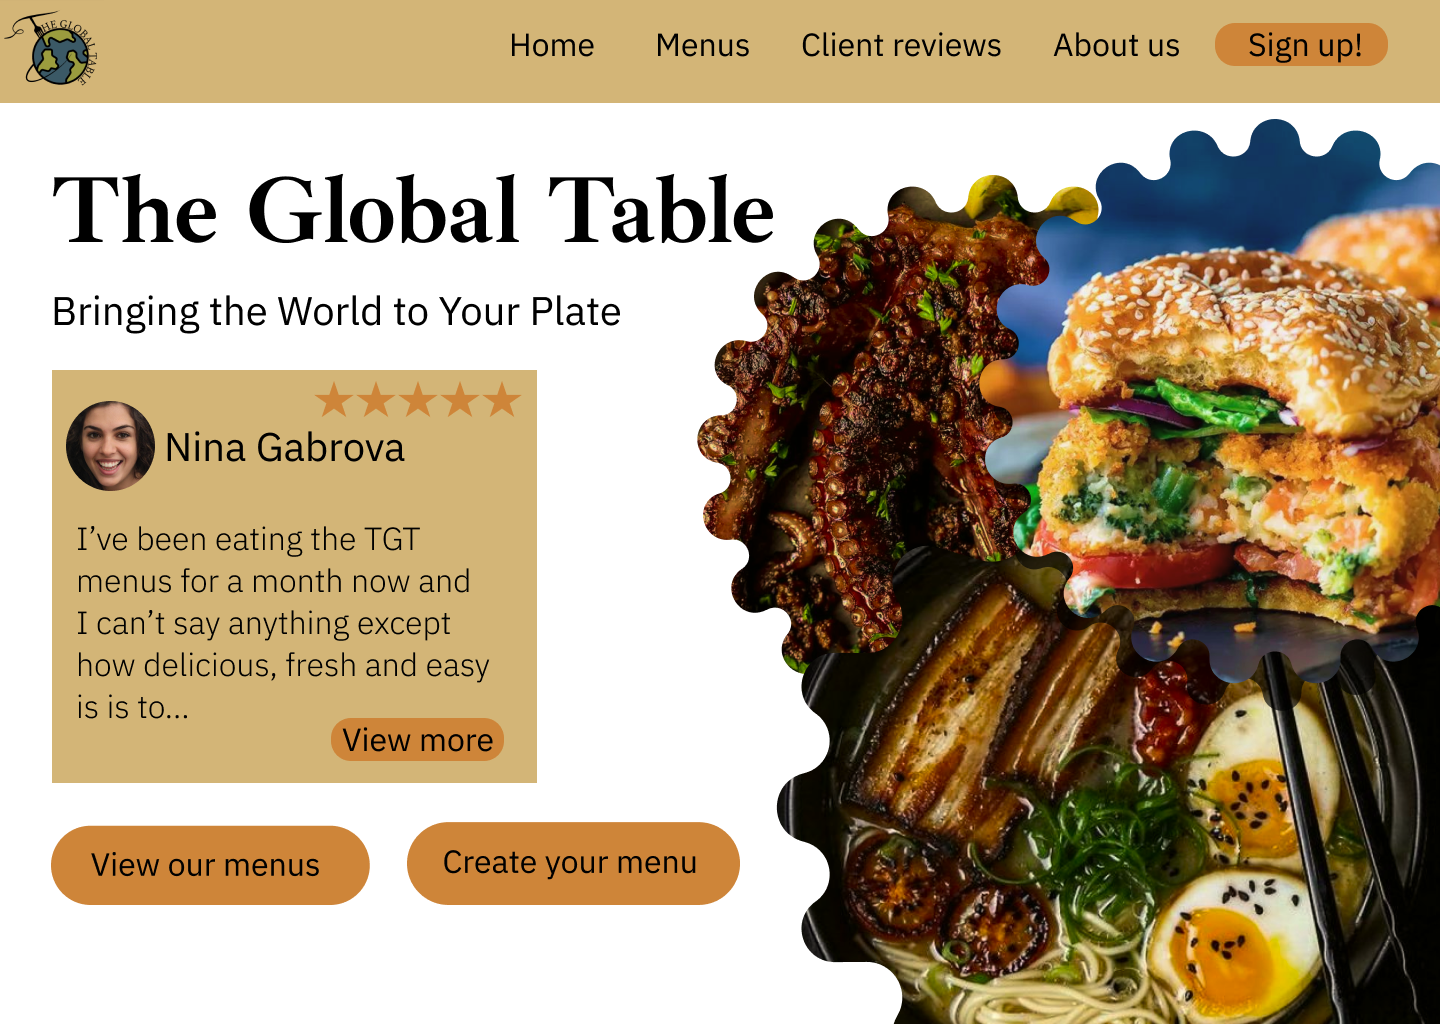Screen dimensions: 1440x1024
Task: Select the Nina Gabrova reviewer name
Action: (285, 447)
